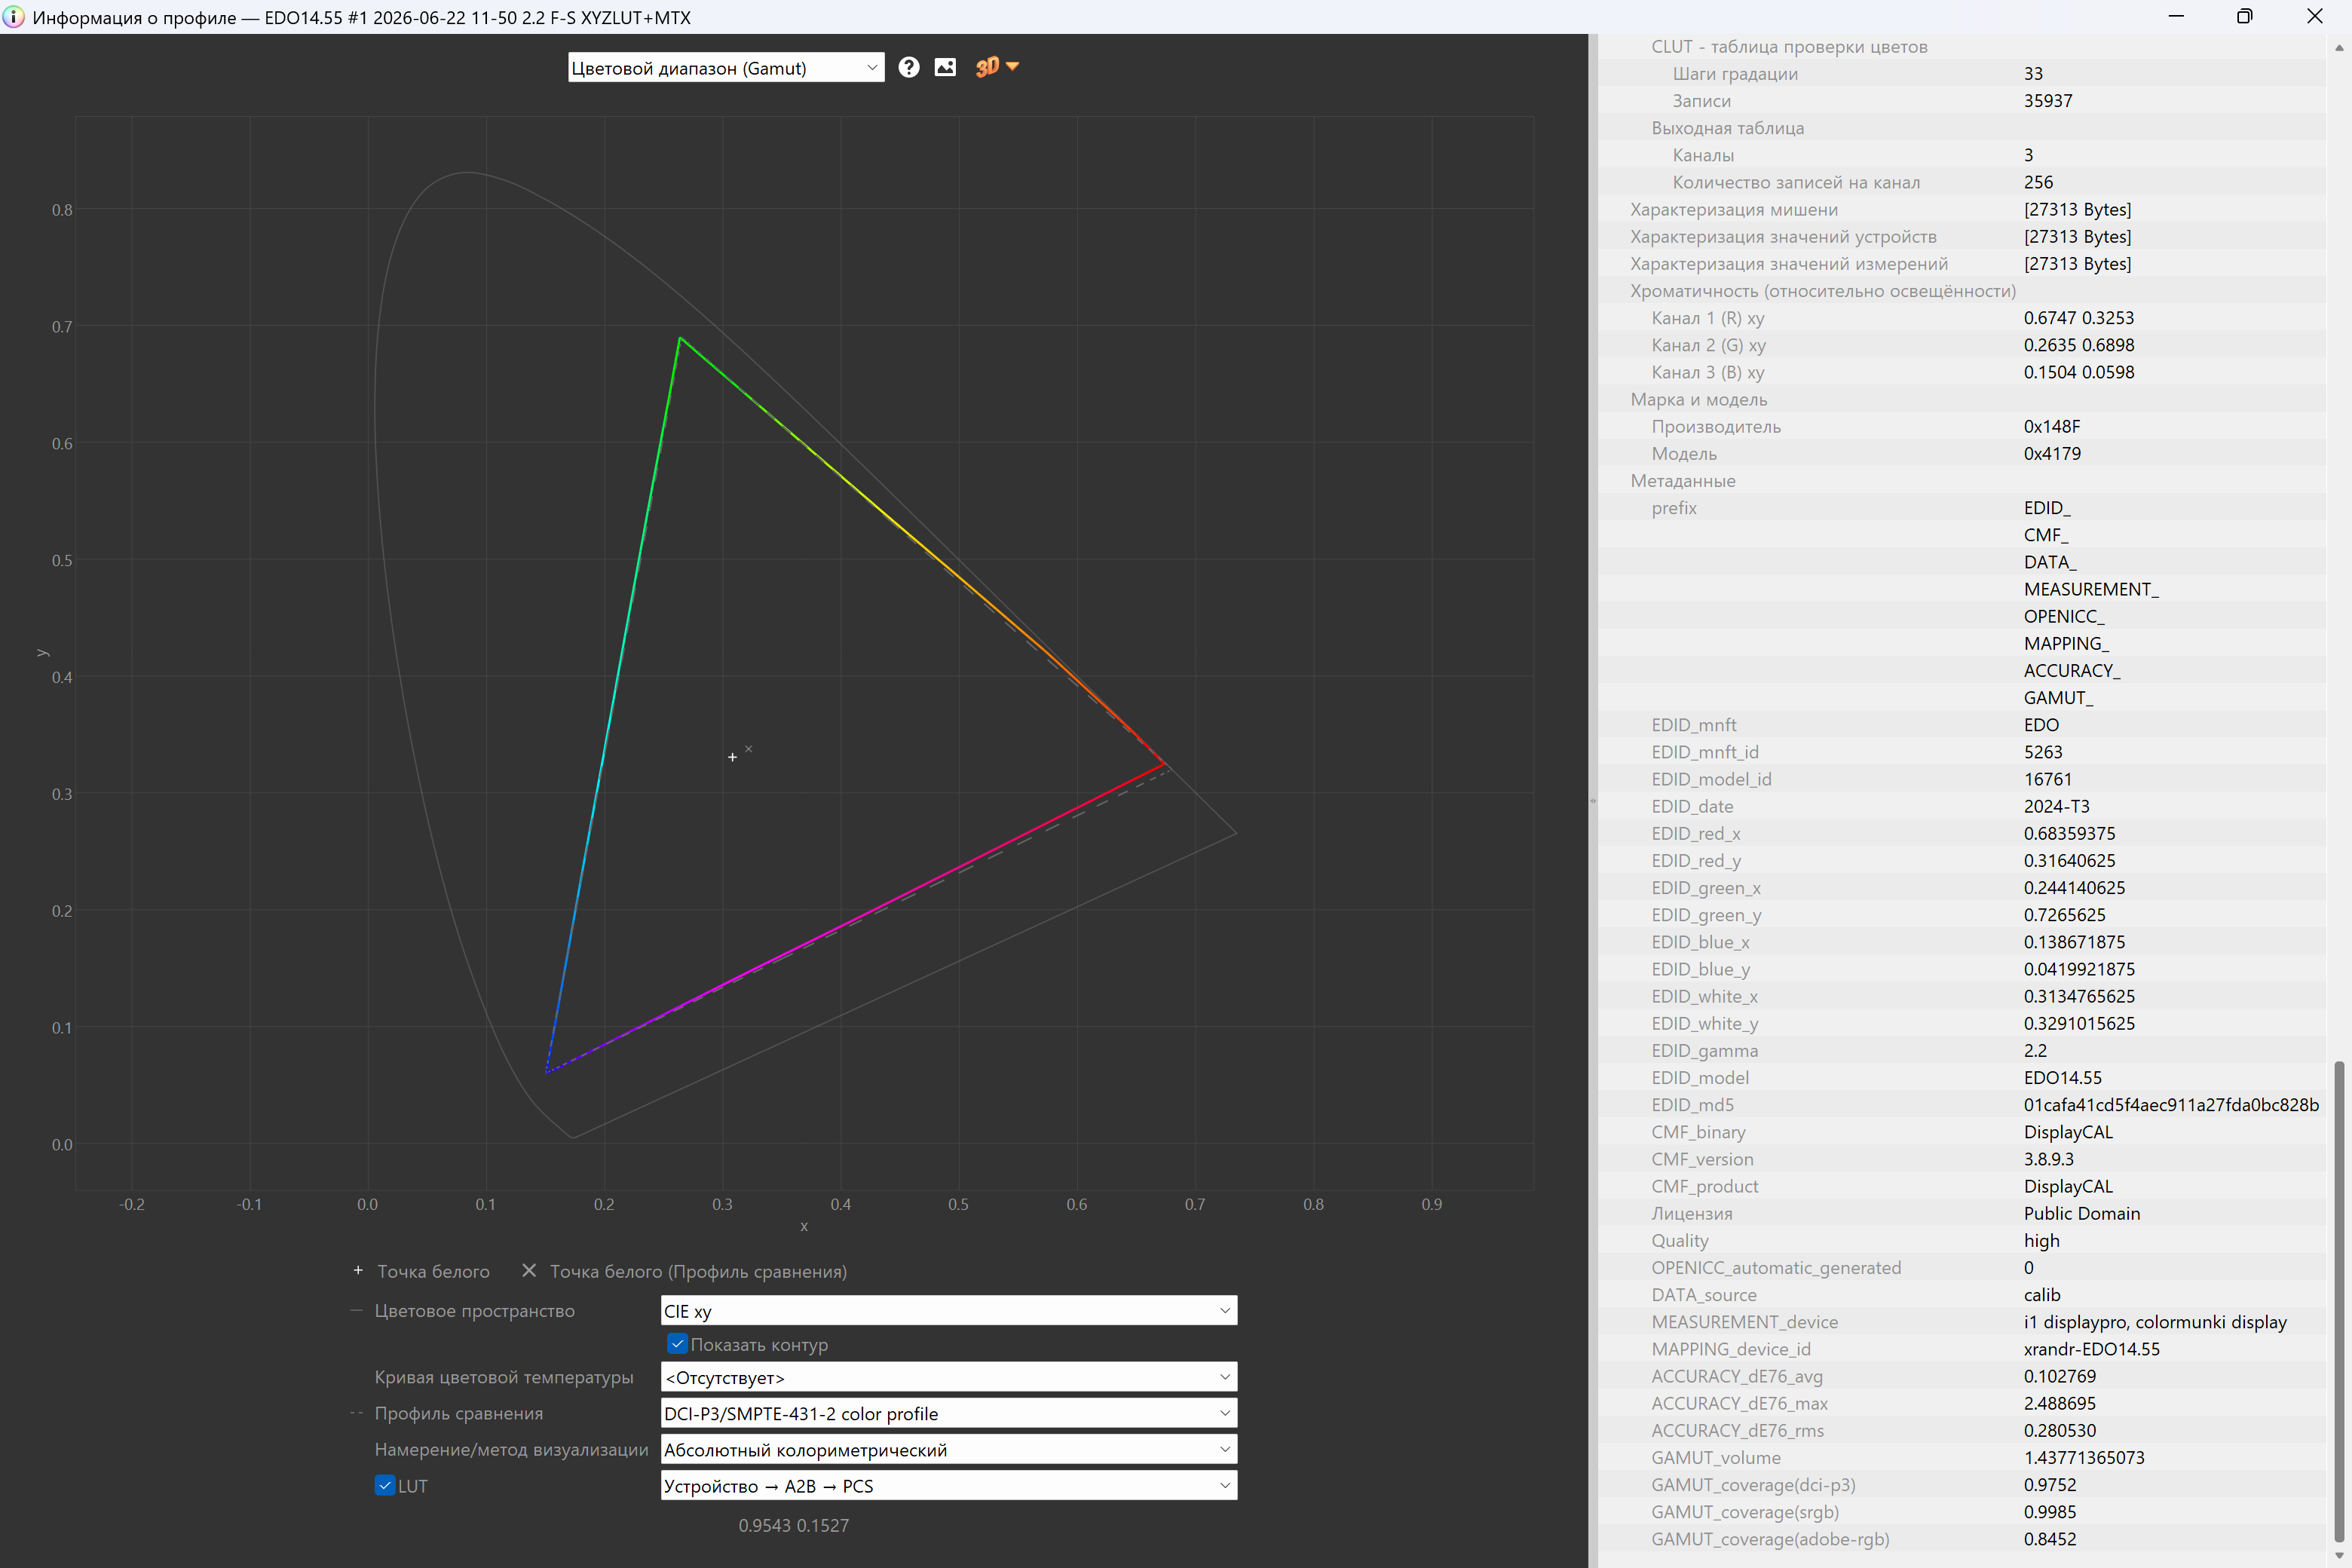Viewport: 2352px width, 1568px height.
Task: Restore down the profile information window
Action: 2245,16
